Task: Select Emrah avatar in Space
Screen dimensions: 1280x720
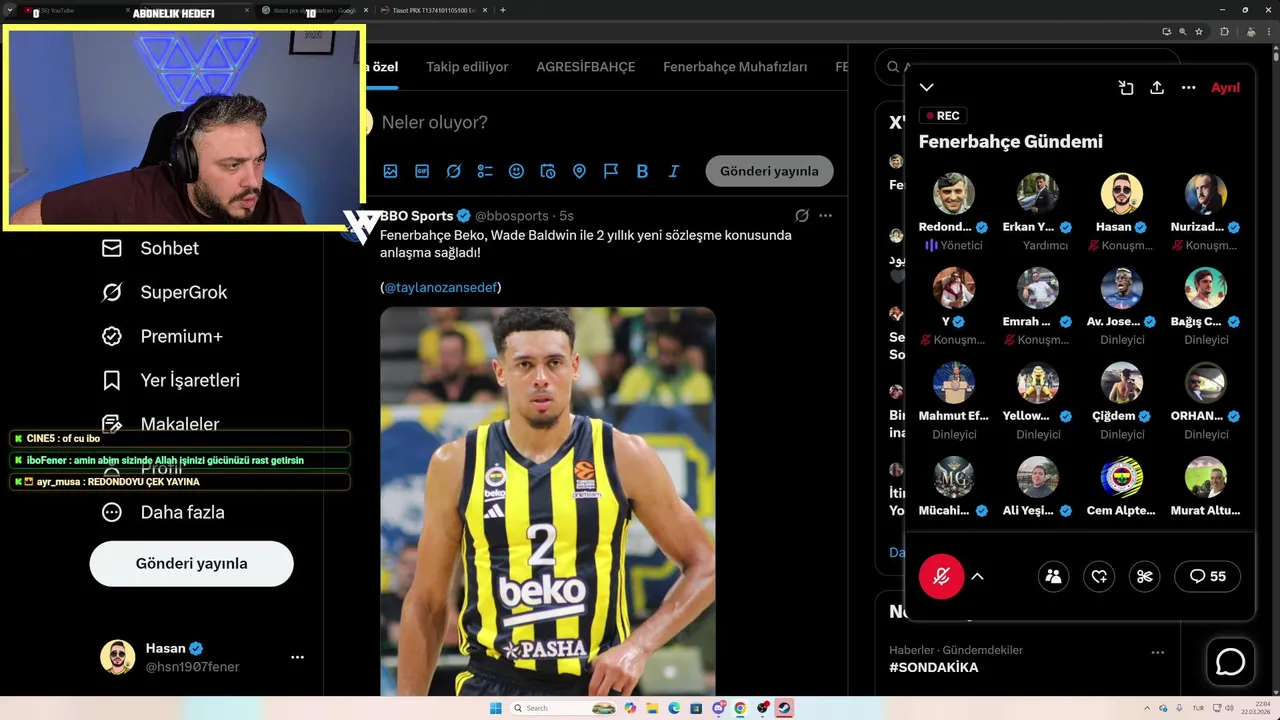Action: 1038,288
